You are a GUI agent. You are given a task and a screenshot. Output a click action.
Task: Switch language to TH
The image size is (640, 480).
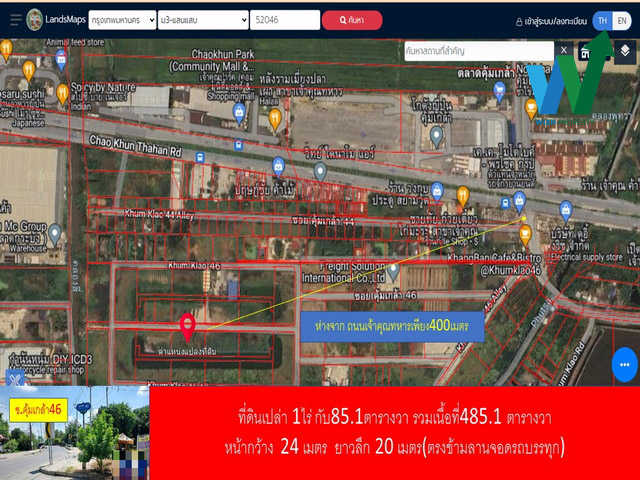coord(601,20)
